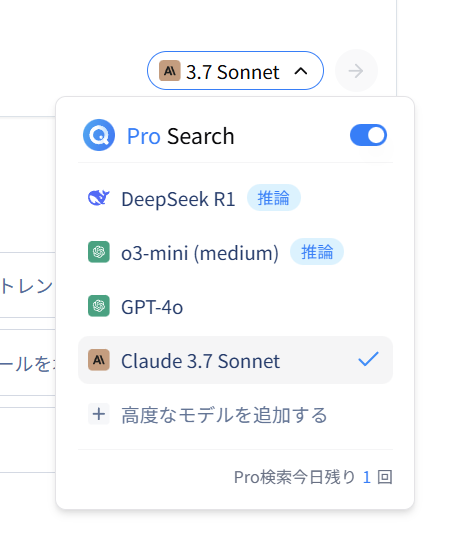Select GPT-4o model
The height and width of the screenshot is (535, 465).
tap(235, 306)
